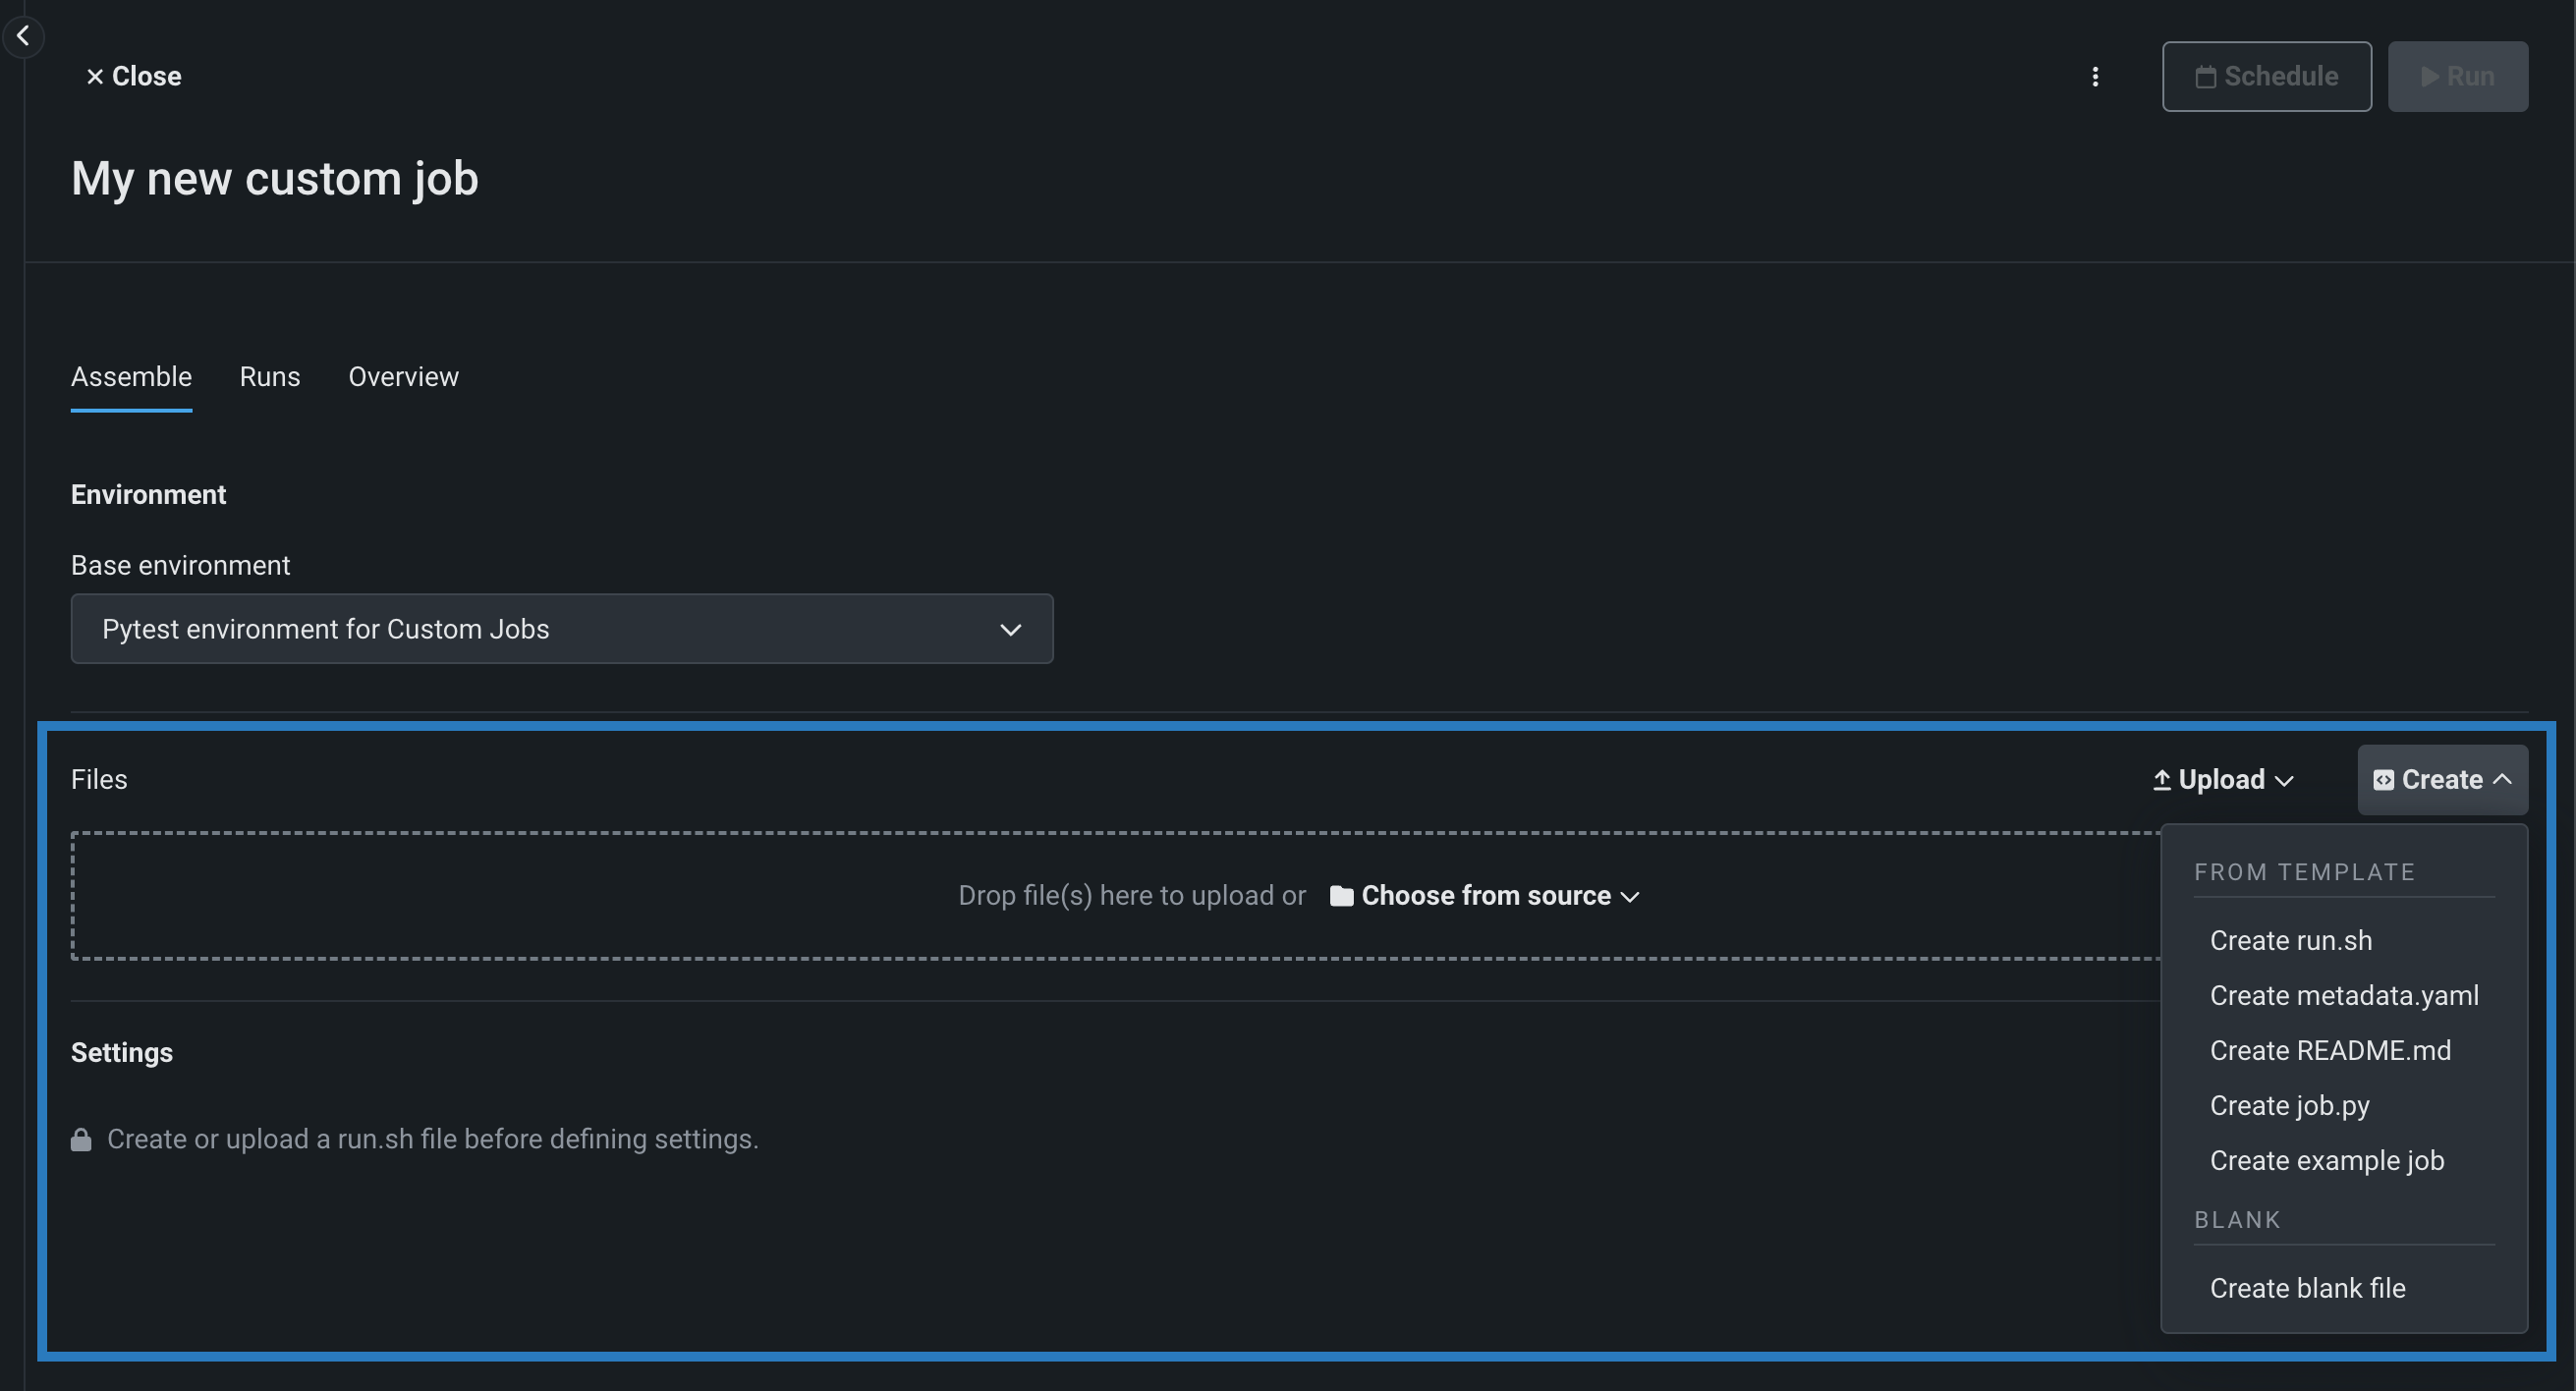The image size is (2576, 1391).
Task: Click the Schedule button with calendar icon
Action: 2266,77
